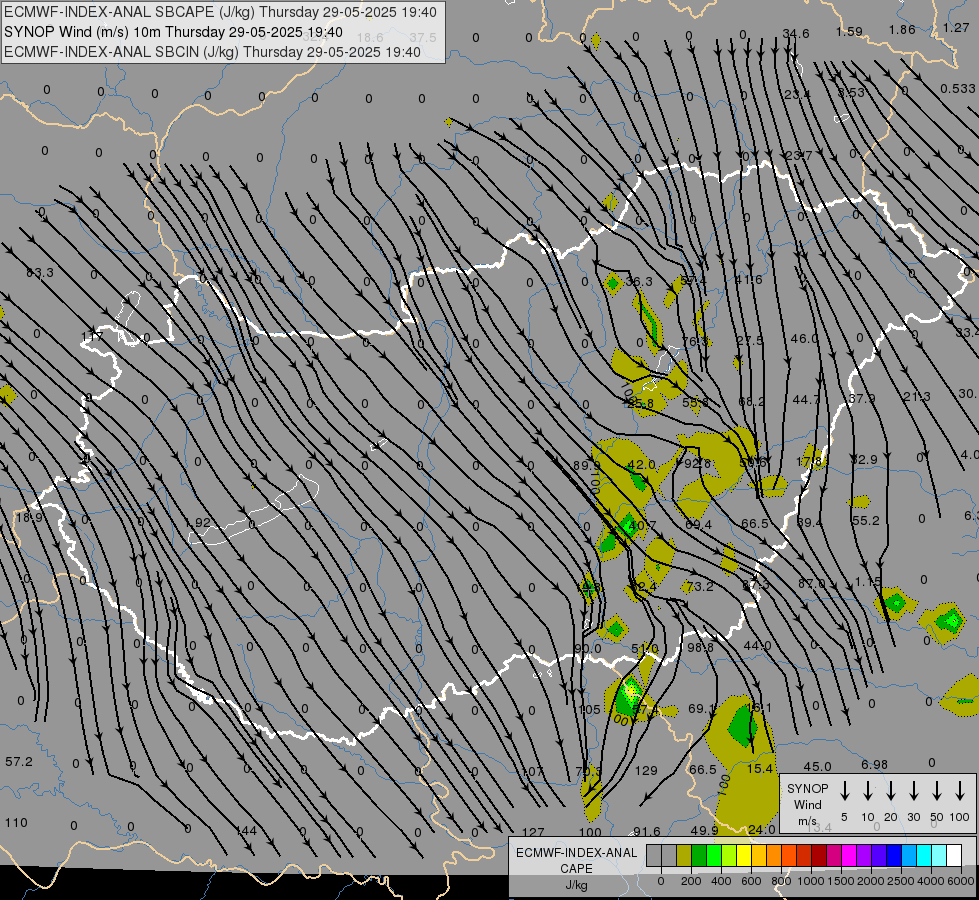Click the '50' speed label in wind legend
The height and width of the screenshot is (900, 979).
pos(937,817)
